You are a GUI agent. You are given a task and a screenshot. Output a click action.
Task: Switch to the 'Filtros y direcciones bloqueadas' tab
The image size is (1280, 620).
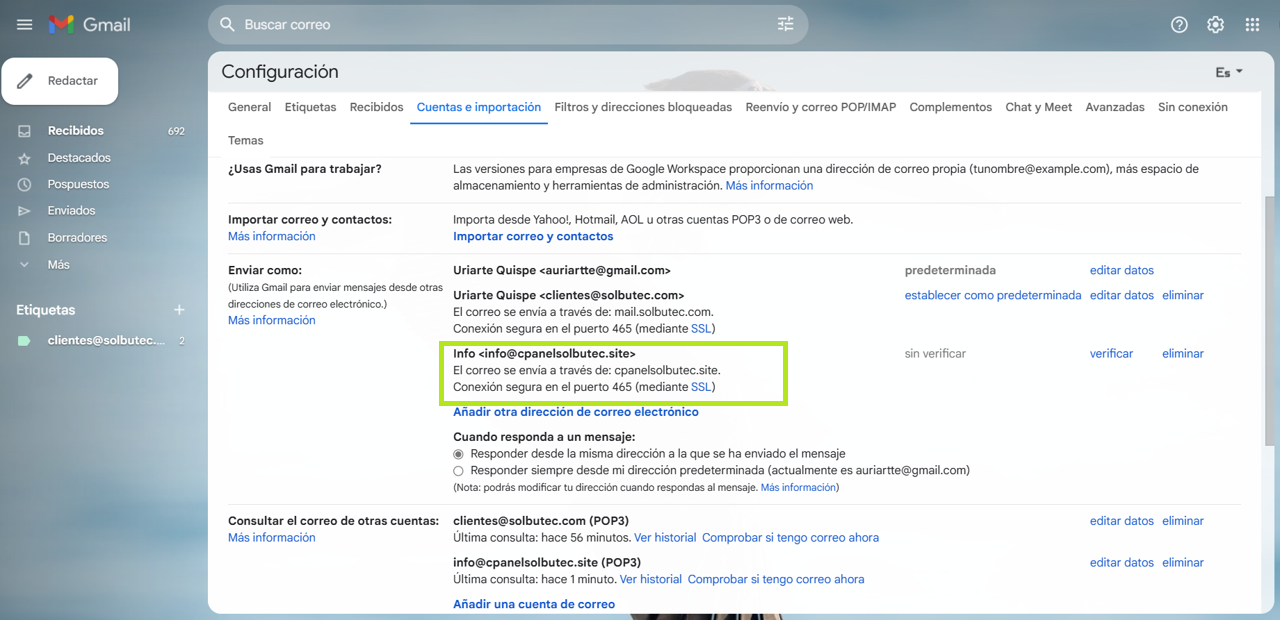click(x=643, y=107)
